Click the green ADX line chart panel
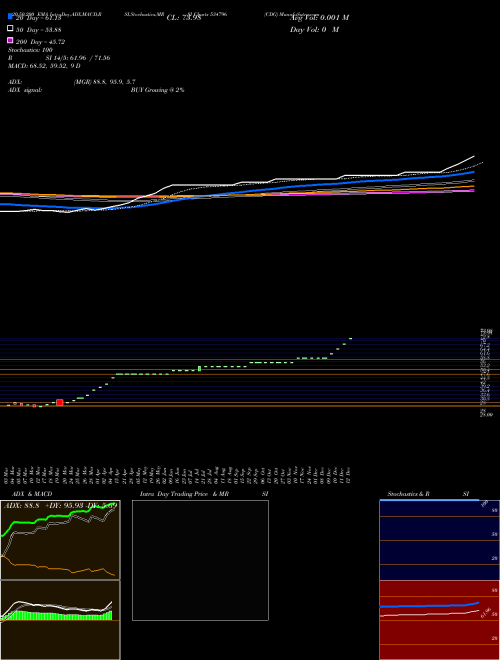The height and width of the screenshot is (660, 500). [x=60, y=540]
